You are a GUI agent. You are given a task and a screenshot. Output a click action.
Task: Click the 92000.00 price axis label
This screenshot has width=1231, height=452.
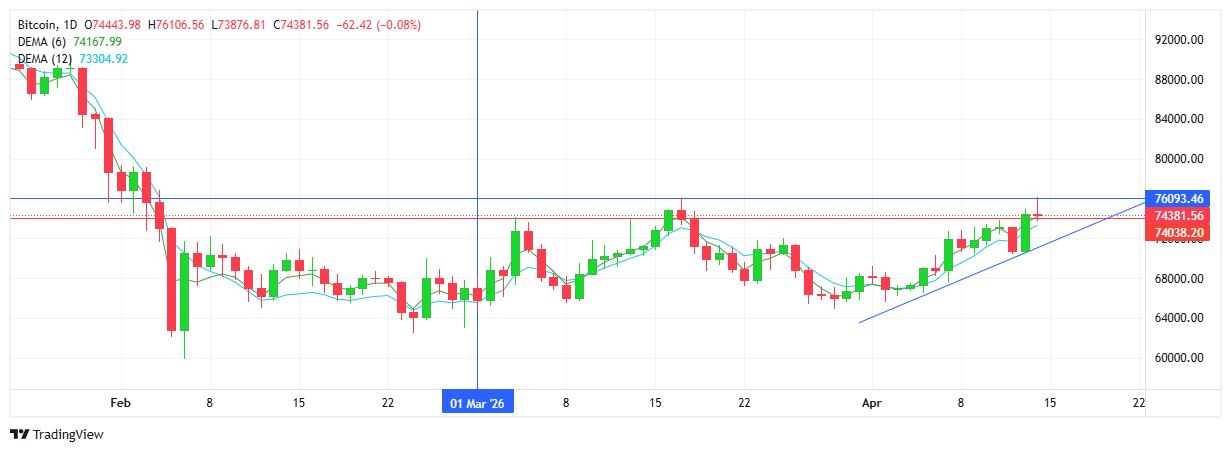pyautogui.click(x=1177, y=40)
